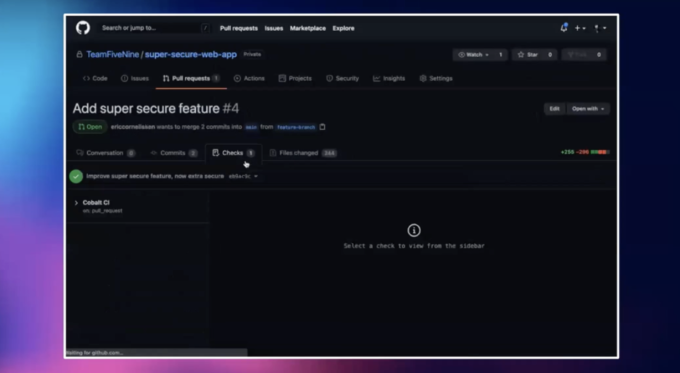Viewport: 680px width, 373px height.
Task: Click Edit pull request title button
Action: point(555,109)
